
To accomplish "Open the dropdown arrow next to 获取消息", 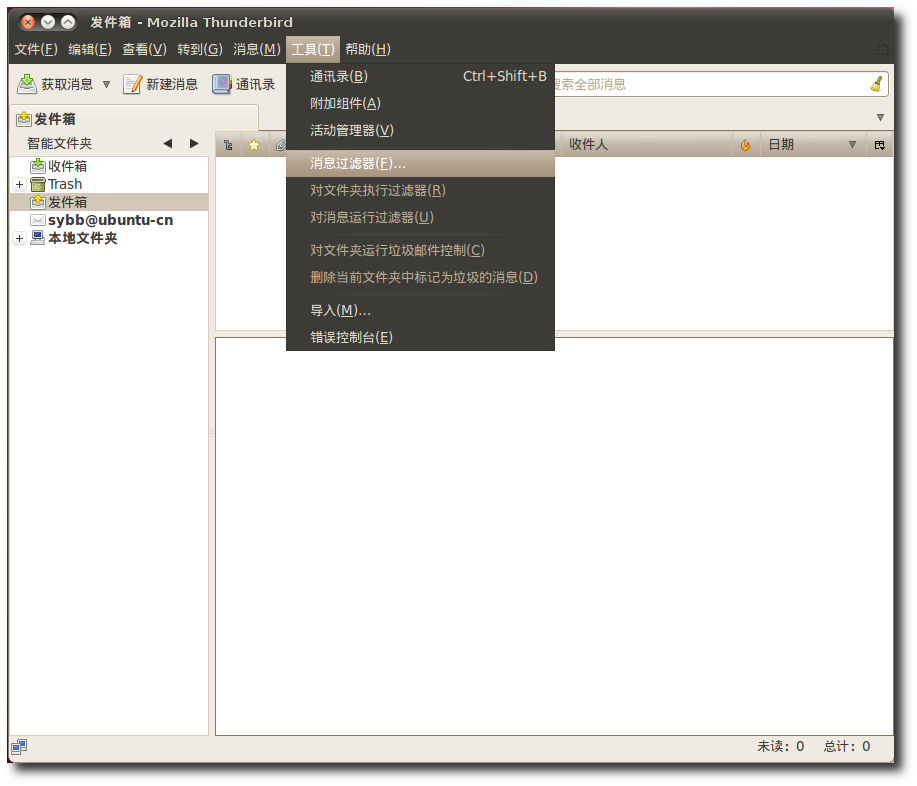I will pos(106,84).
